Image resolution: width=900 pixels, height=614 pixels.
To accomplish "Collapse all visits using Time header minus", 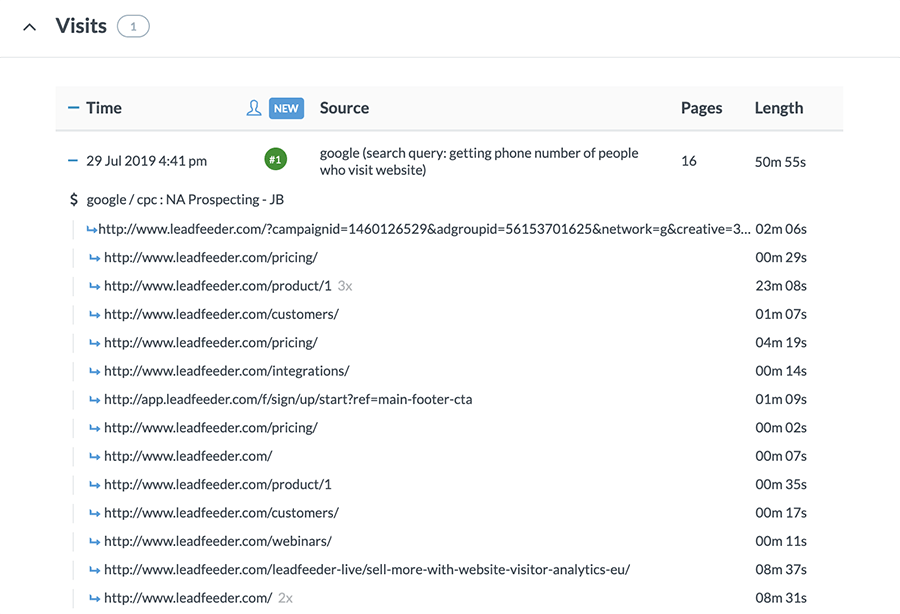I will [x=73, y=107].
